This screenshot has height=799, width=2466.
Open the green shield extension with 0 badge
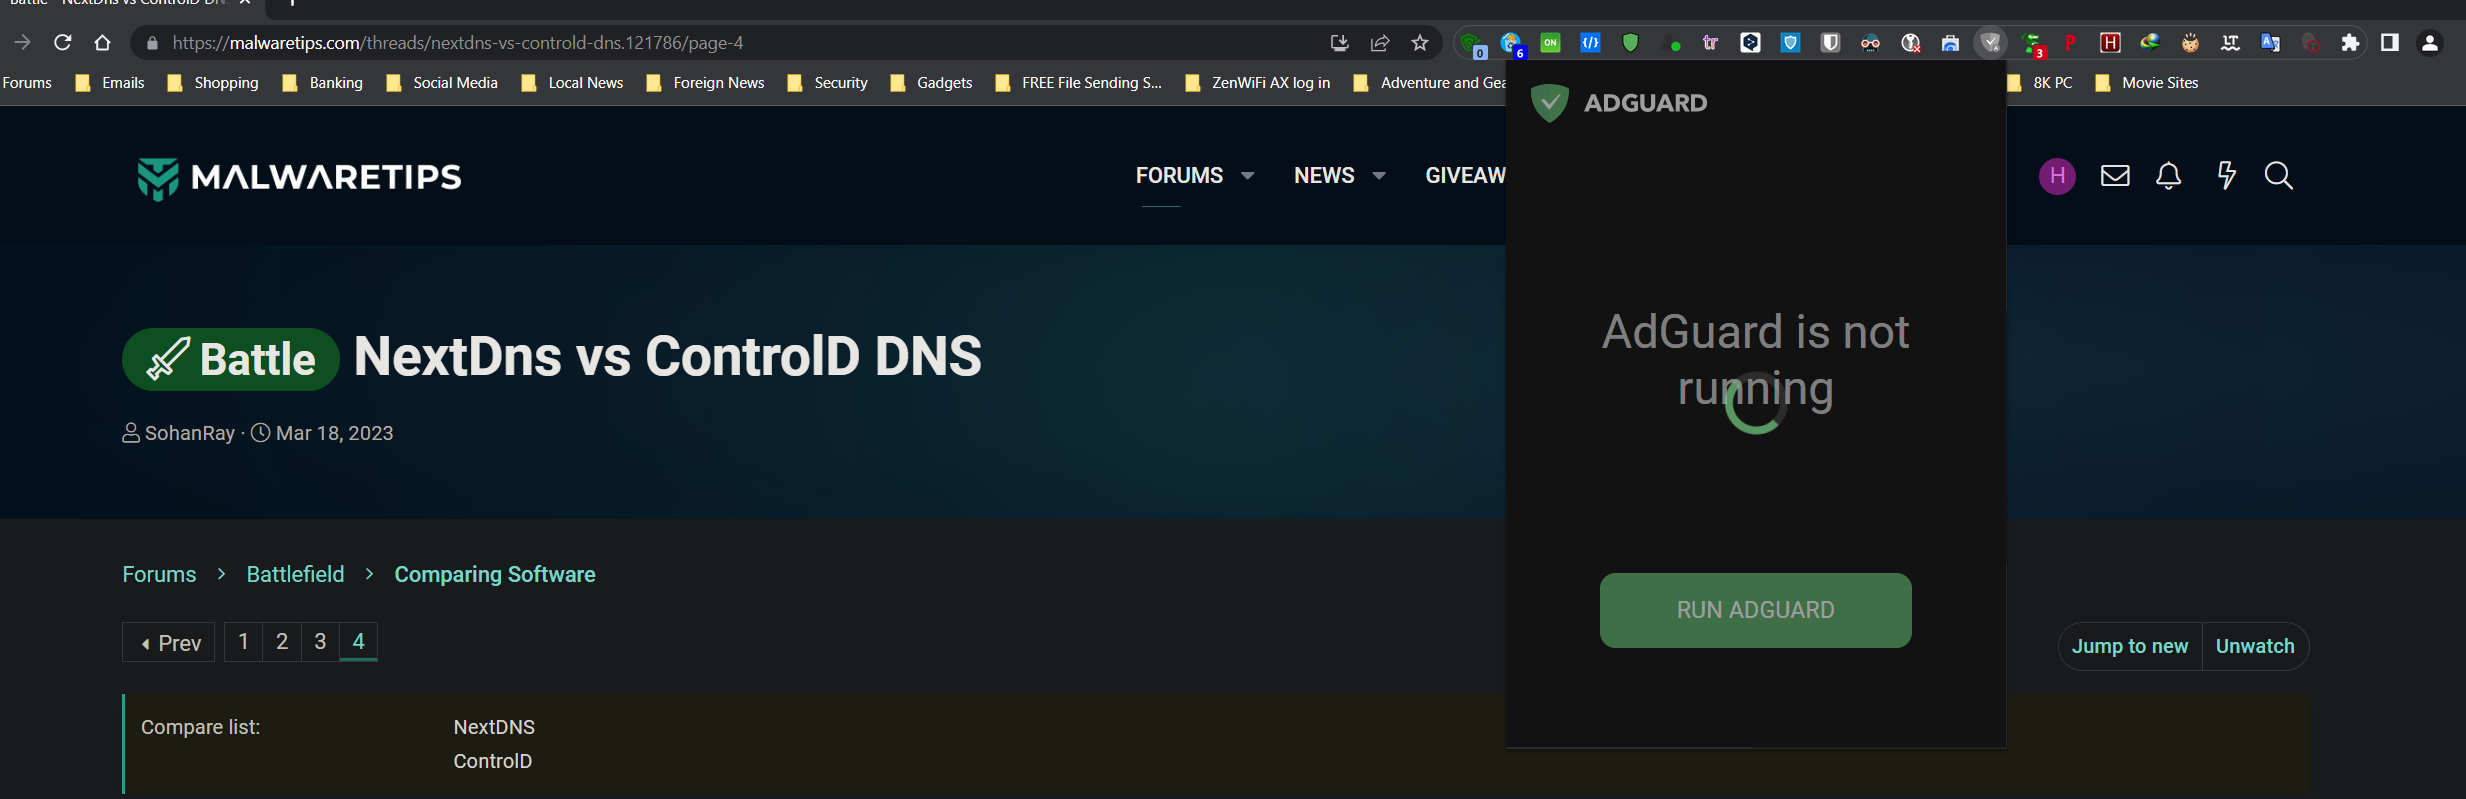point(1472,44)
